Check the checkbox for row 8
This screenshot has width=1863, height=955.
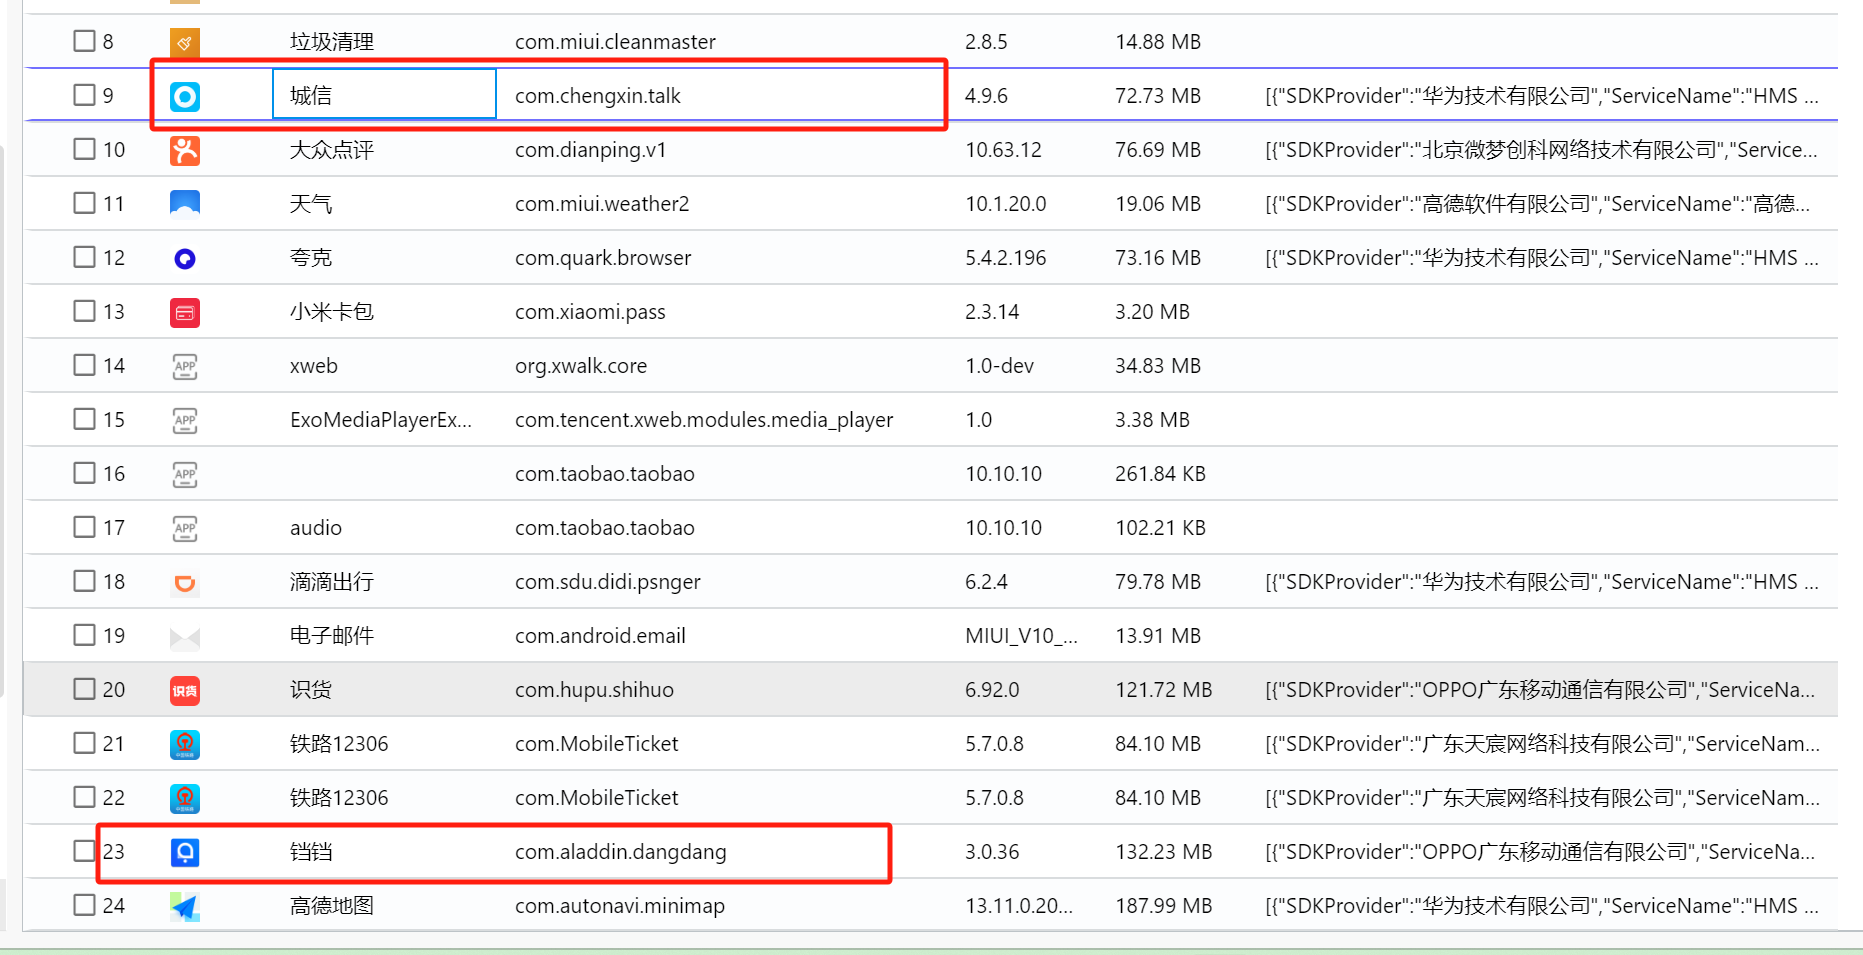[x=84, y=41]
